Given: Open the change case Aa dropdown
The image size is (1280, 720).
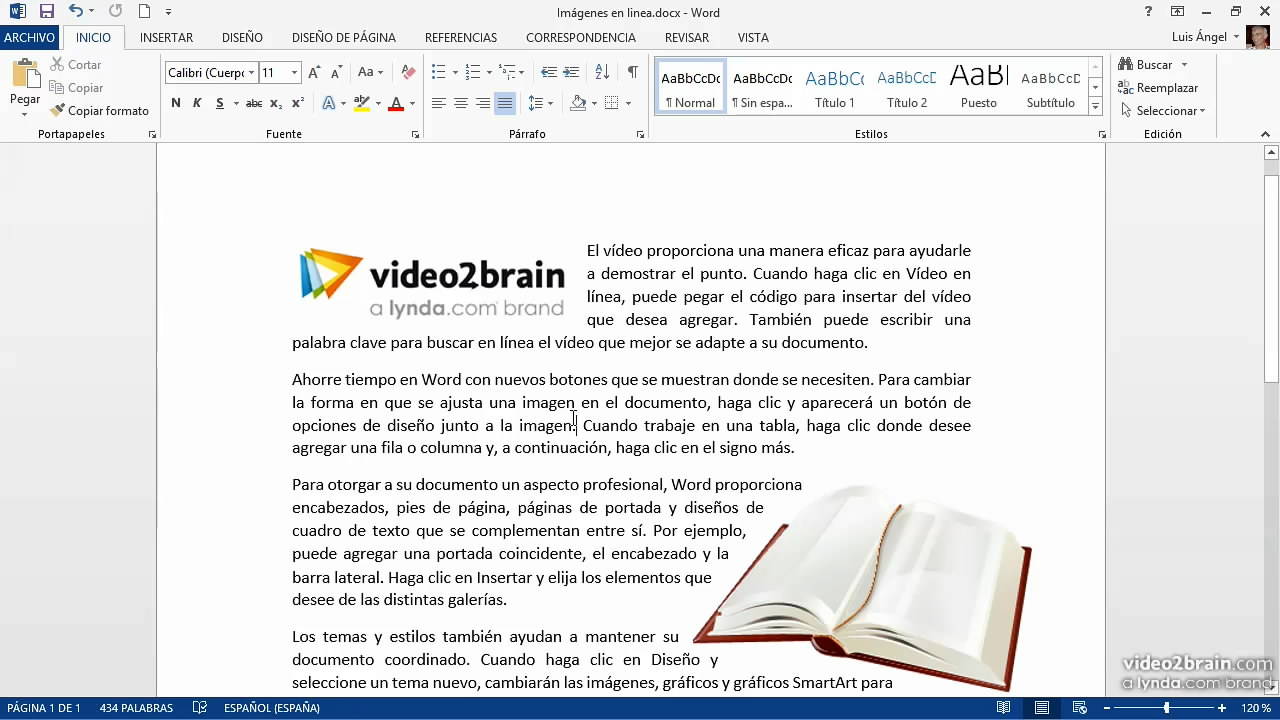Looking at the screenshot, I should (370, 73).
